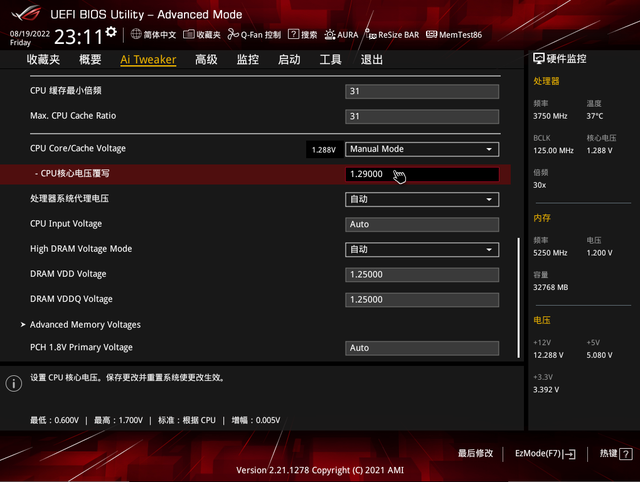
Task: Switch to the 高级 tab
Action: point(206,60)
